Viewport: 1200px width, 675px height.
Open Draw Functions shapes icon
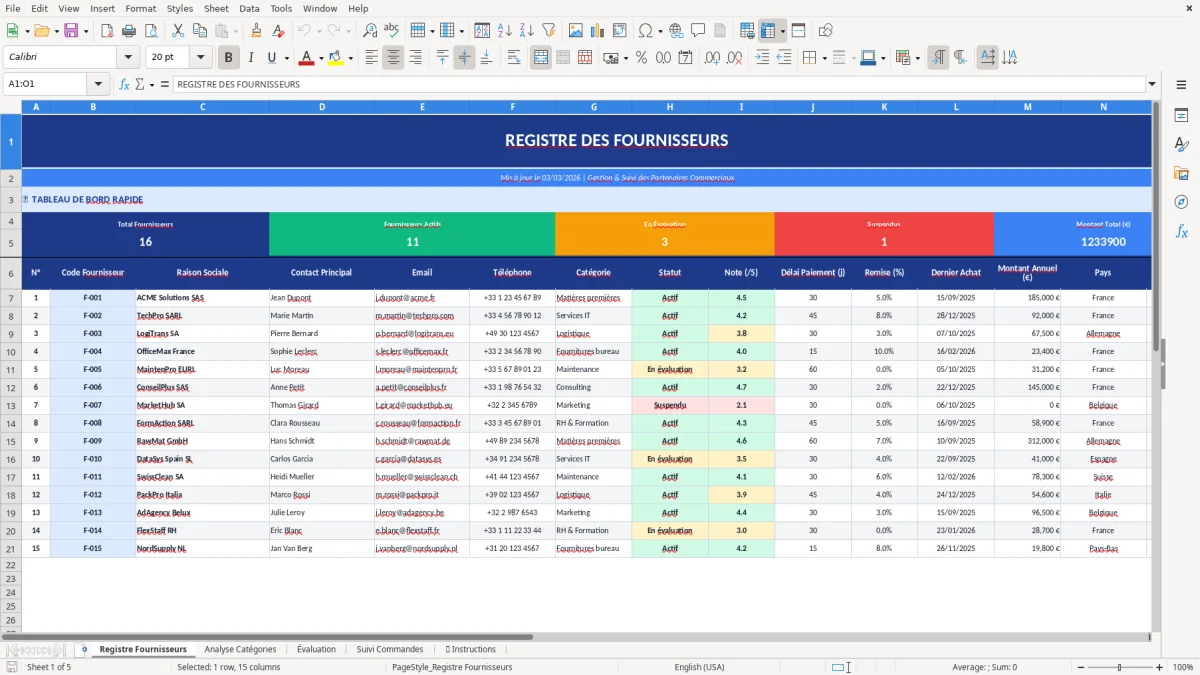point(826,31)
